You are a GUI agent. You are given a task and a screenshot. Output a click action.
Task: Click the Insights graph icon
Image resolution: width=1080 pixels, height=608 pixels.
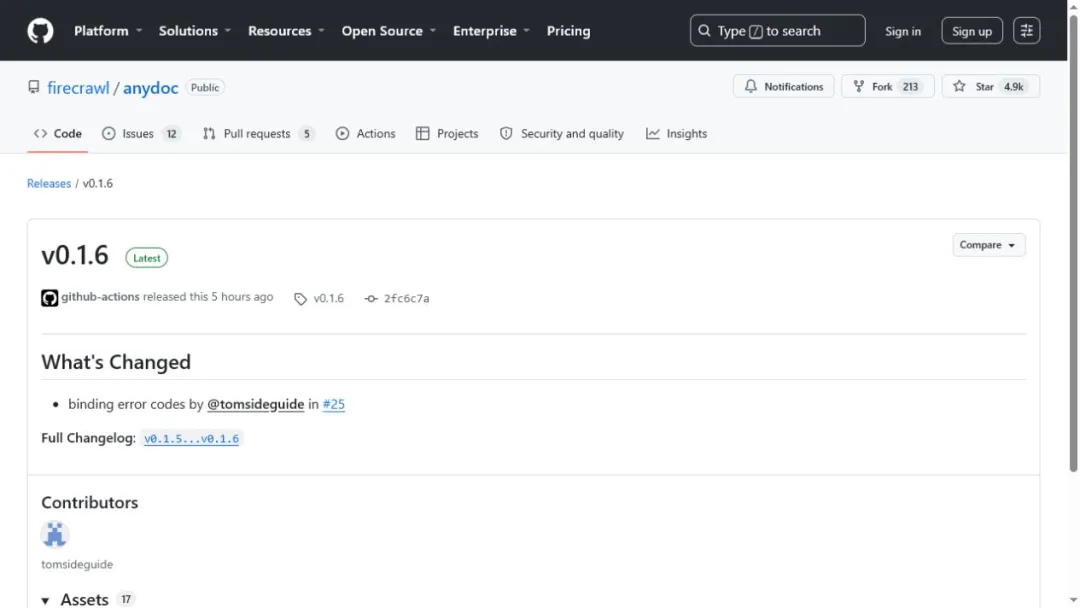(652, 134)
